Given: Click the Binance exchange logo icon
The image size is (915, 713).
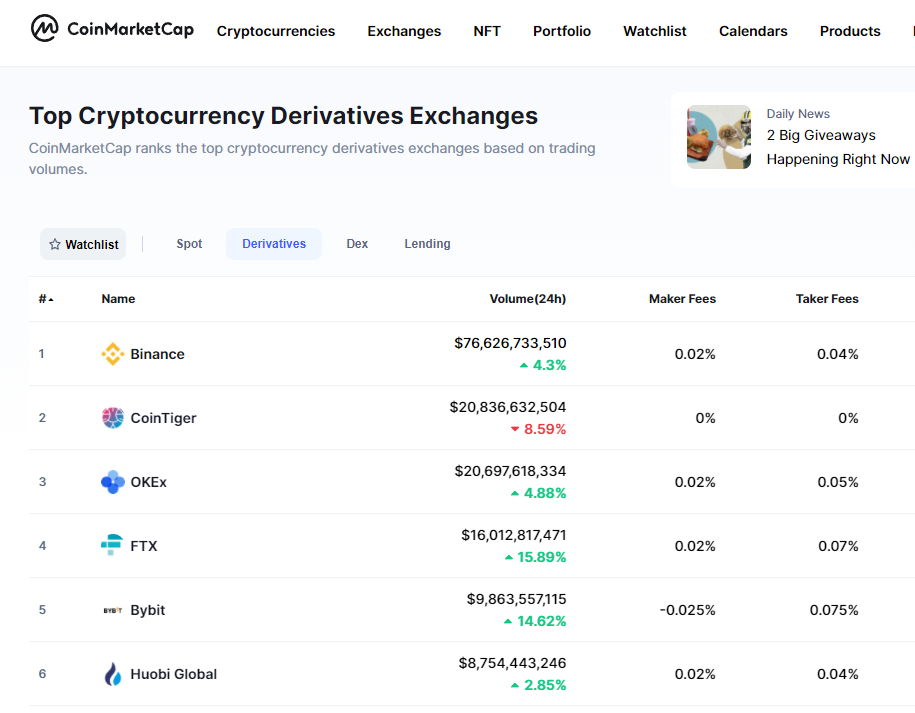Looking at the screenshot, I should (x=113, y=354).
